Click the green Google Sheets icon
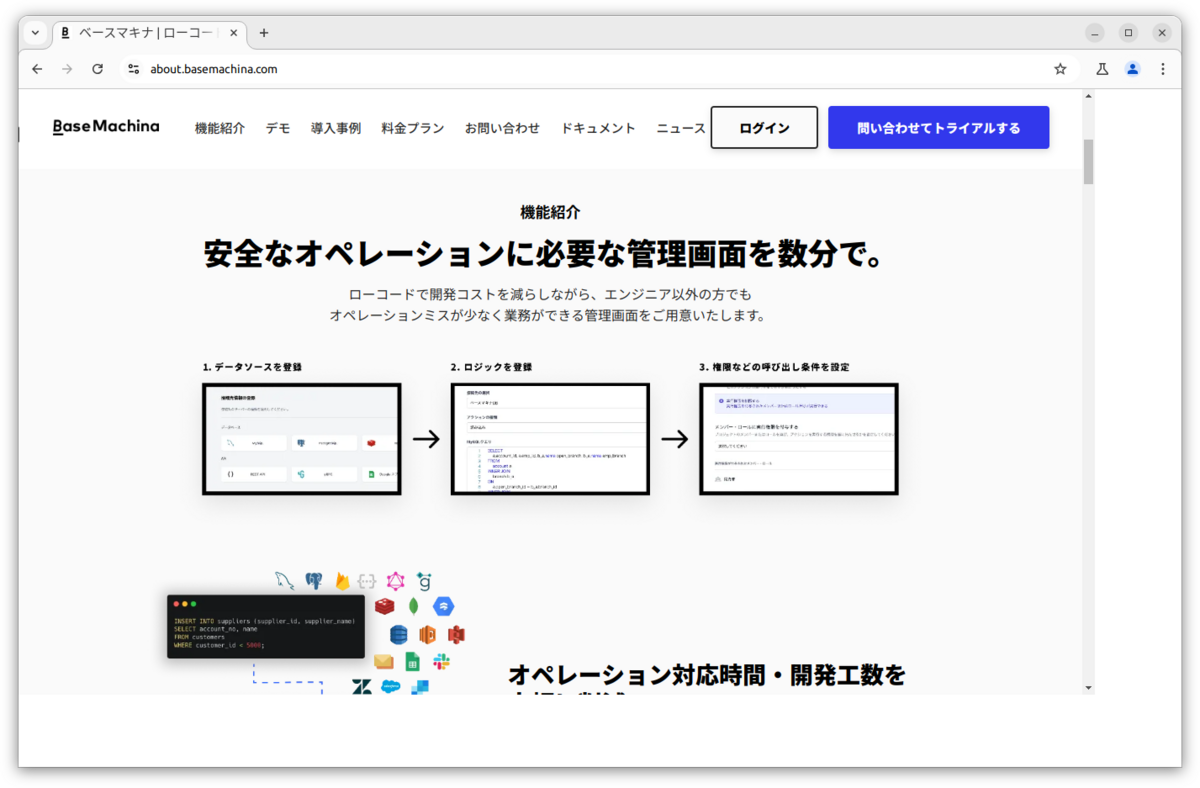 (x=412, y=662)
